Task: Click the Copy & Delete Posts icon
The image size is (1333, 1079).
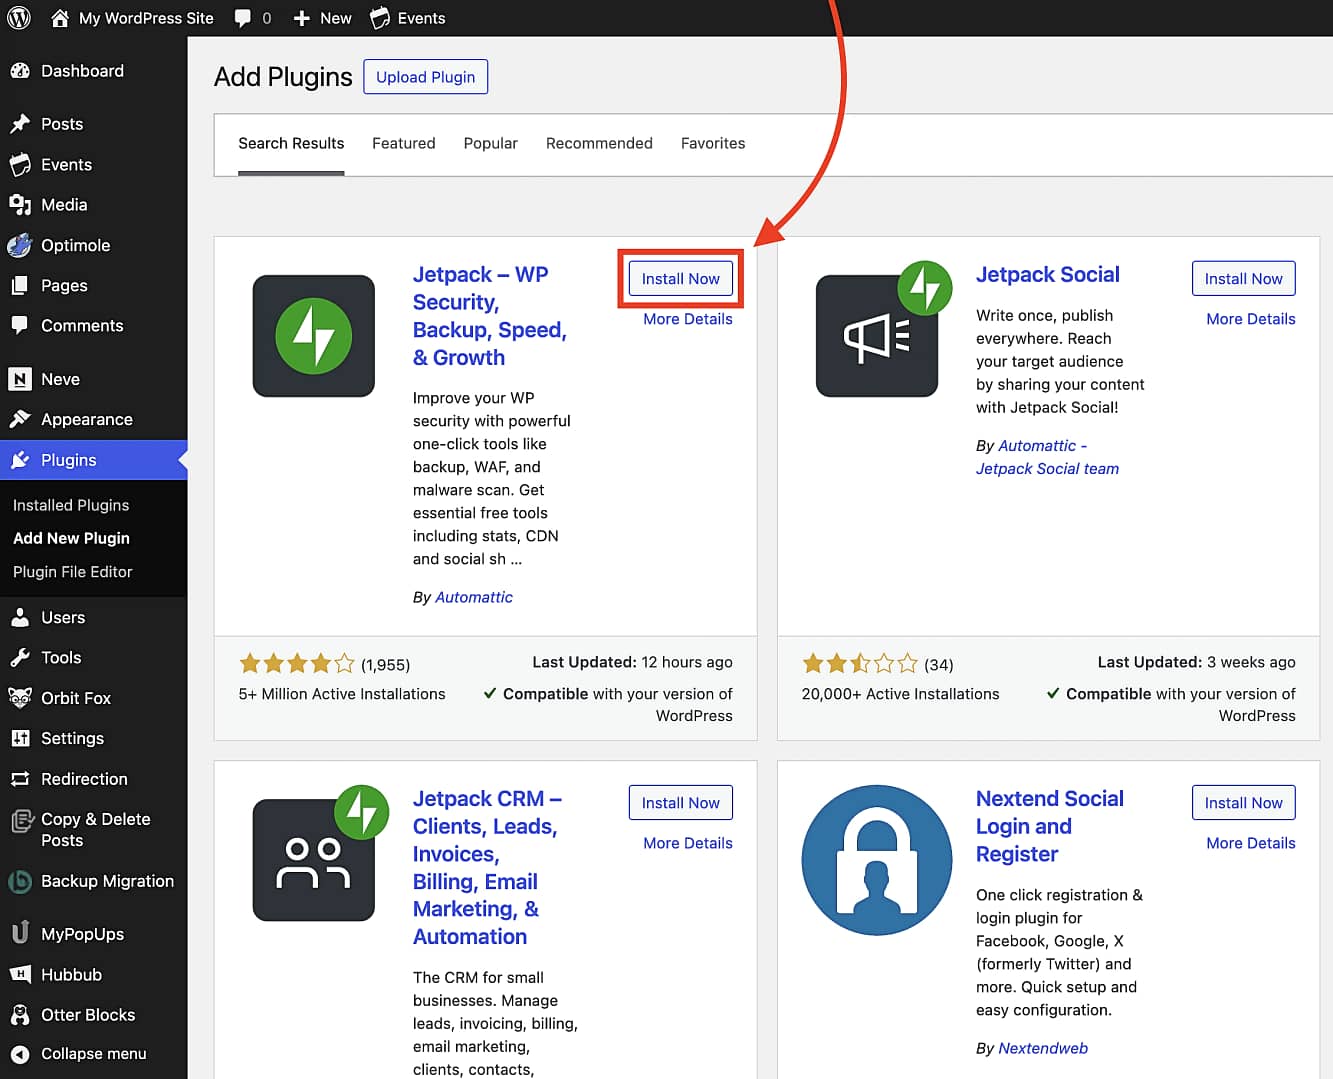Action: [20, 821]
